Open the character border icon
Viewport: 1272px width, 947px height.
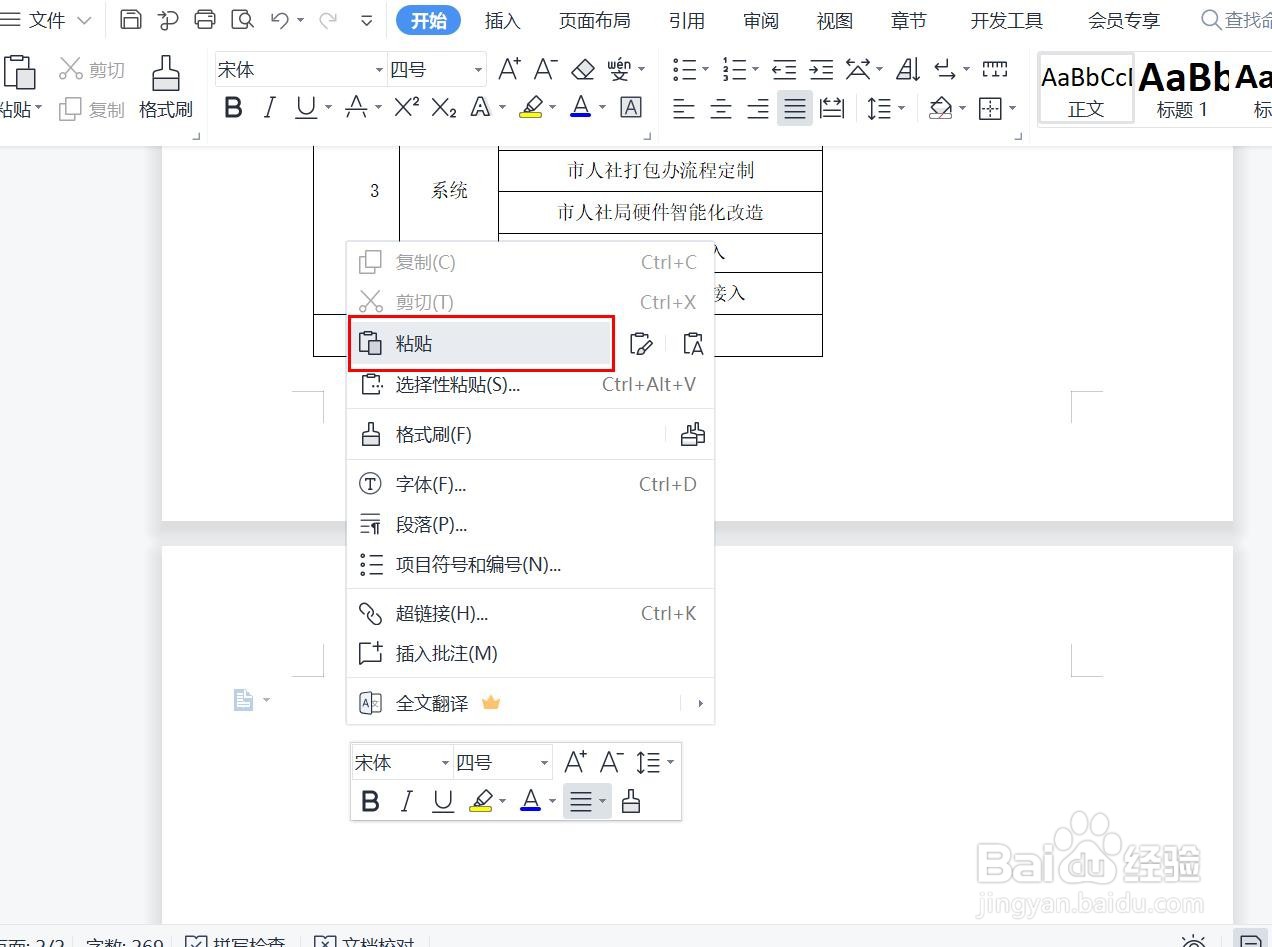coord(630,107)
